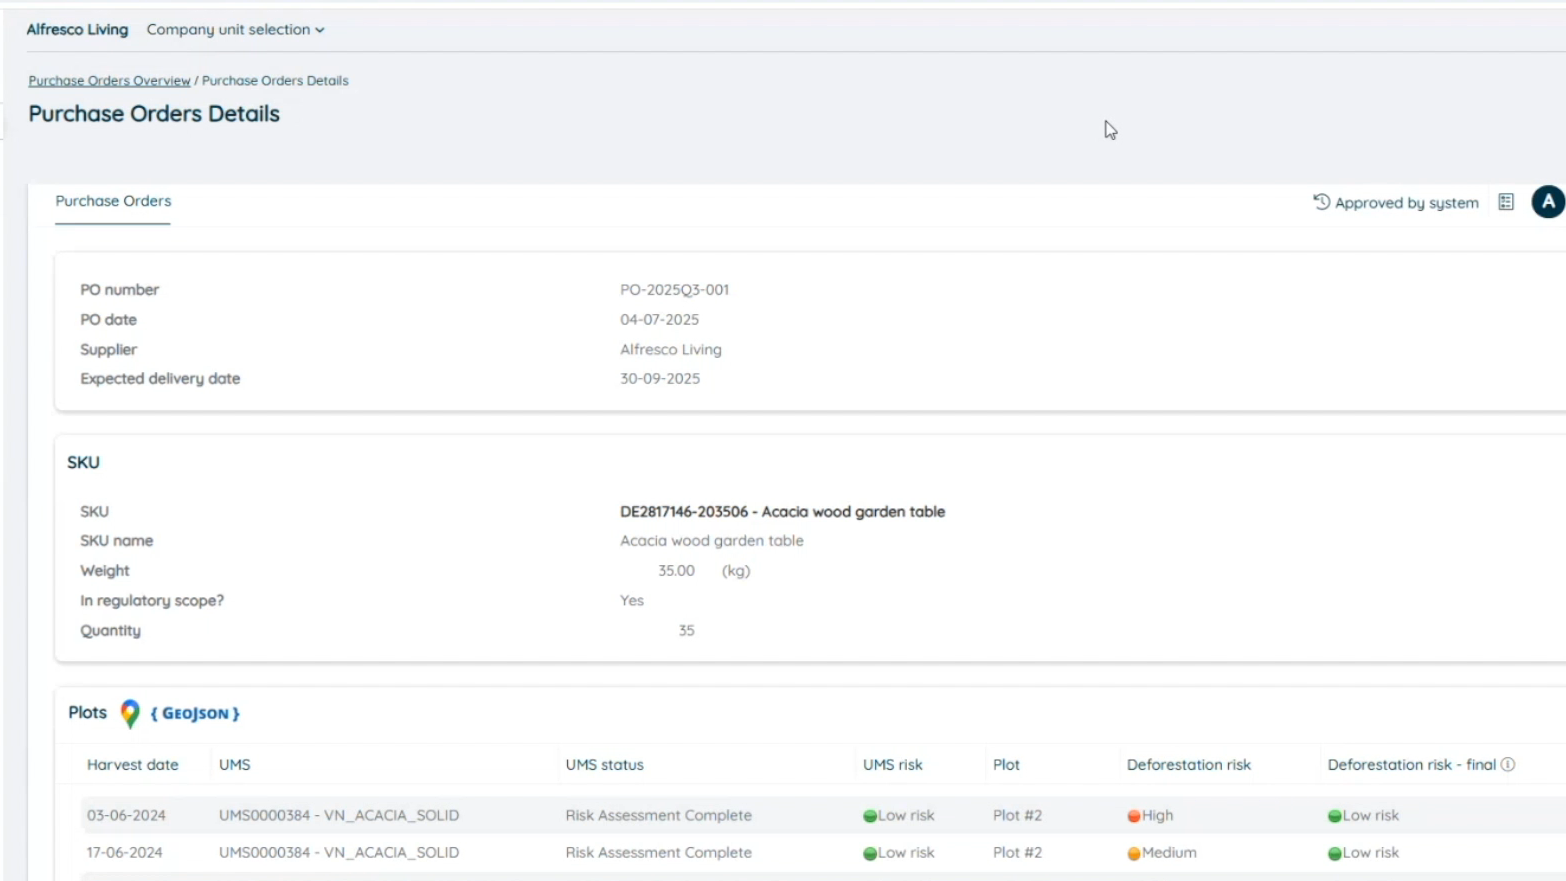Select the Purchase Orders tab

point(113,201)
